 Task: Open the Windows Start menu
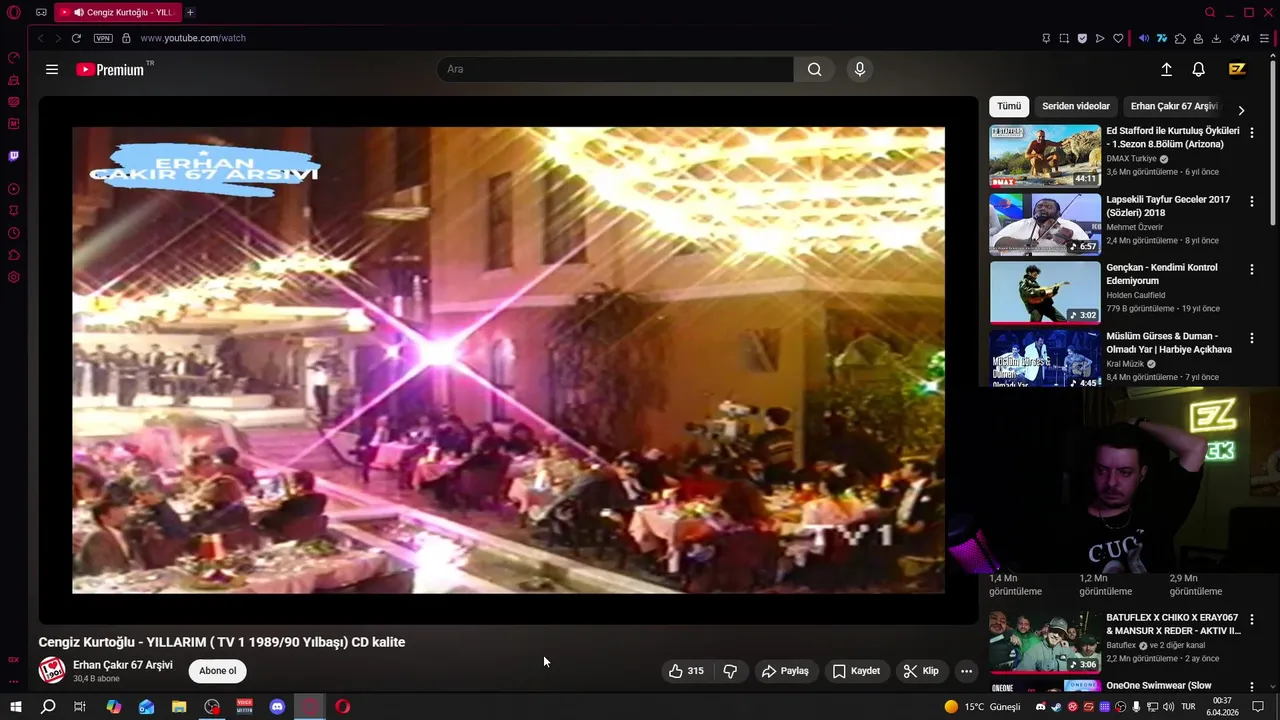15,707
